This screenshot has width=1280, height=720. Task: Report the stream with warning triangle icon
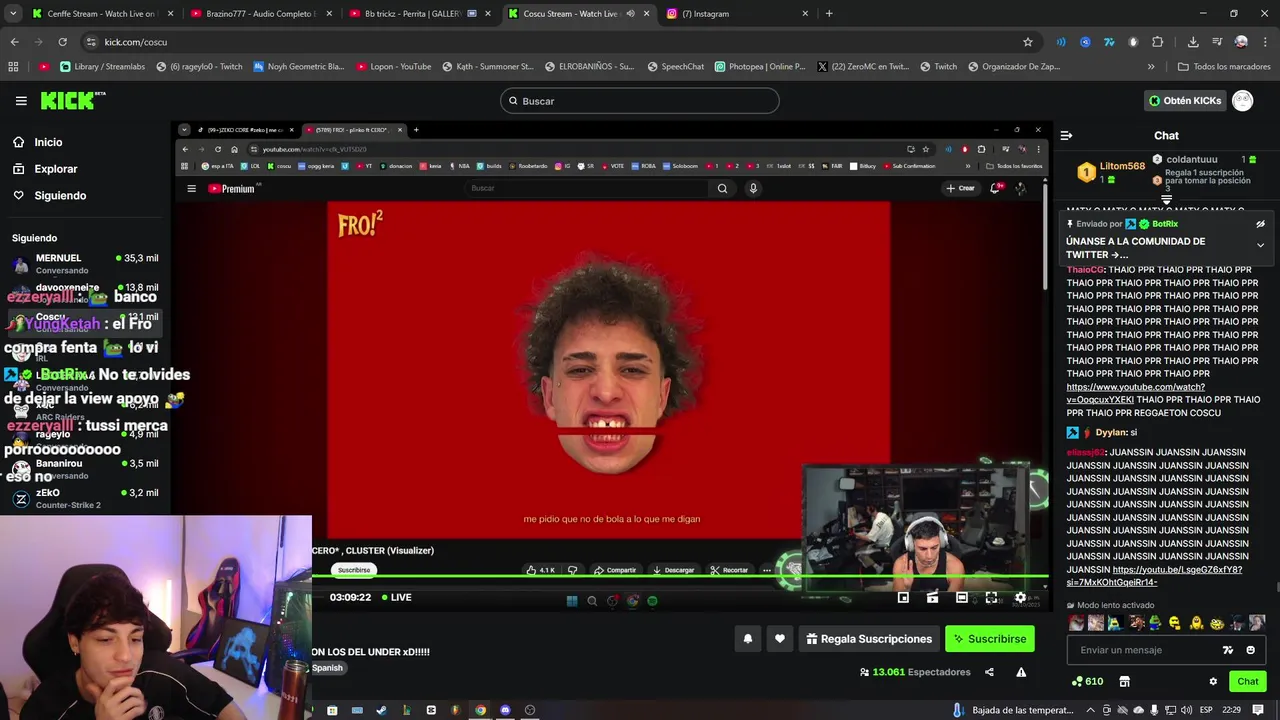point(1021,672)
